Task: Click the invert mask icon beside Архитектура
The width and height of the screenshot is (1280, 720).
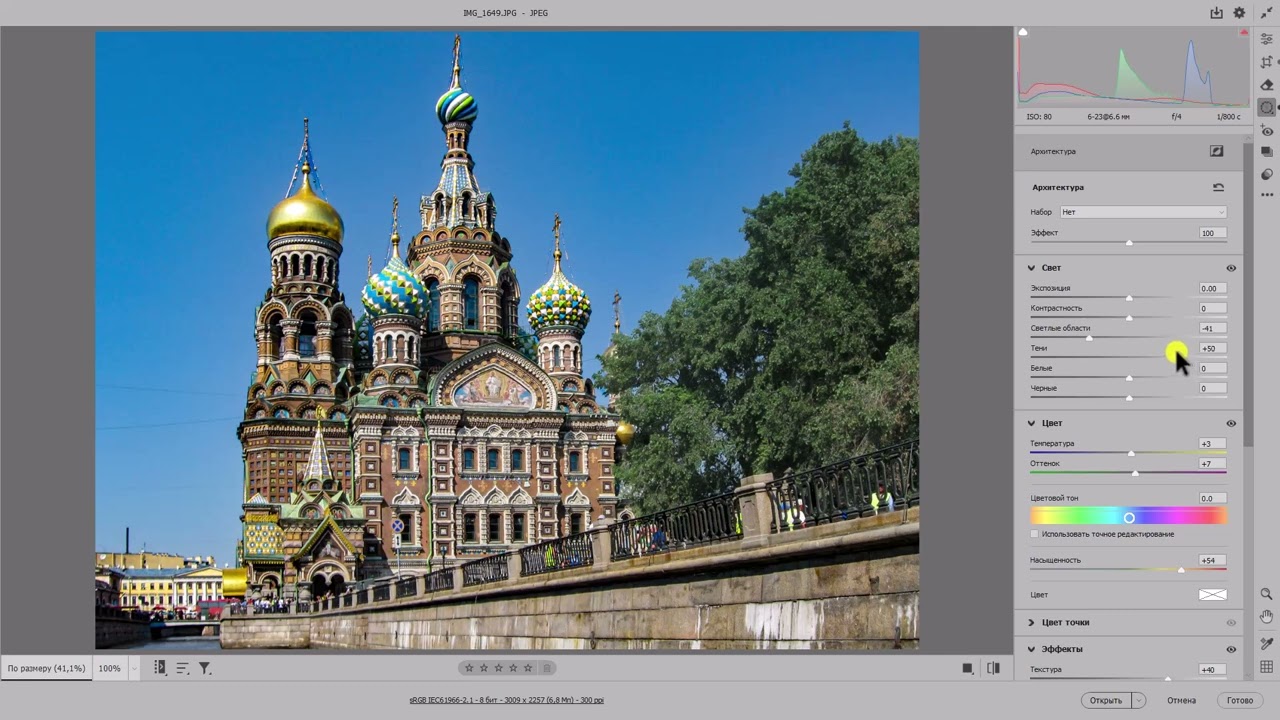Action: click(1216, 151)
